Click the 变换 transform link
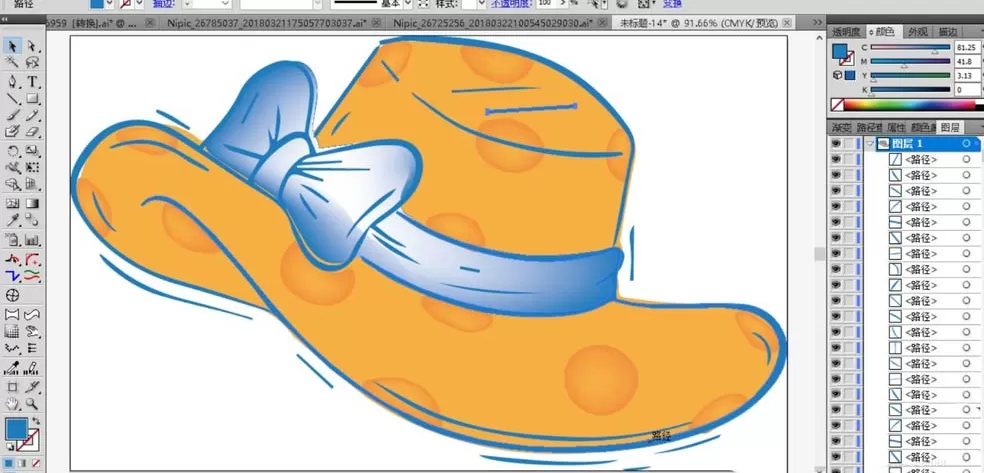The width and height of the screenshot is (984, 473). 672,4
